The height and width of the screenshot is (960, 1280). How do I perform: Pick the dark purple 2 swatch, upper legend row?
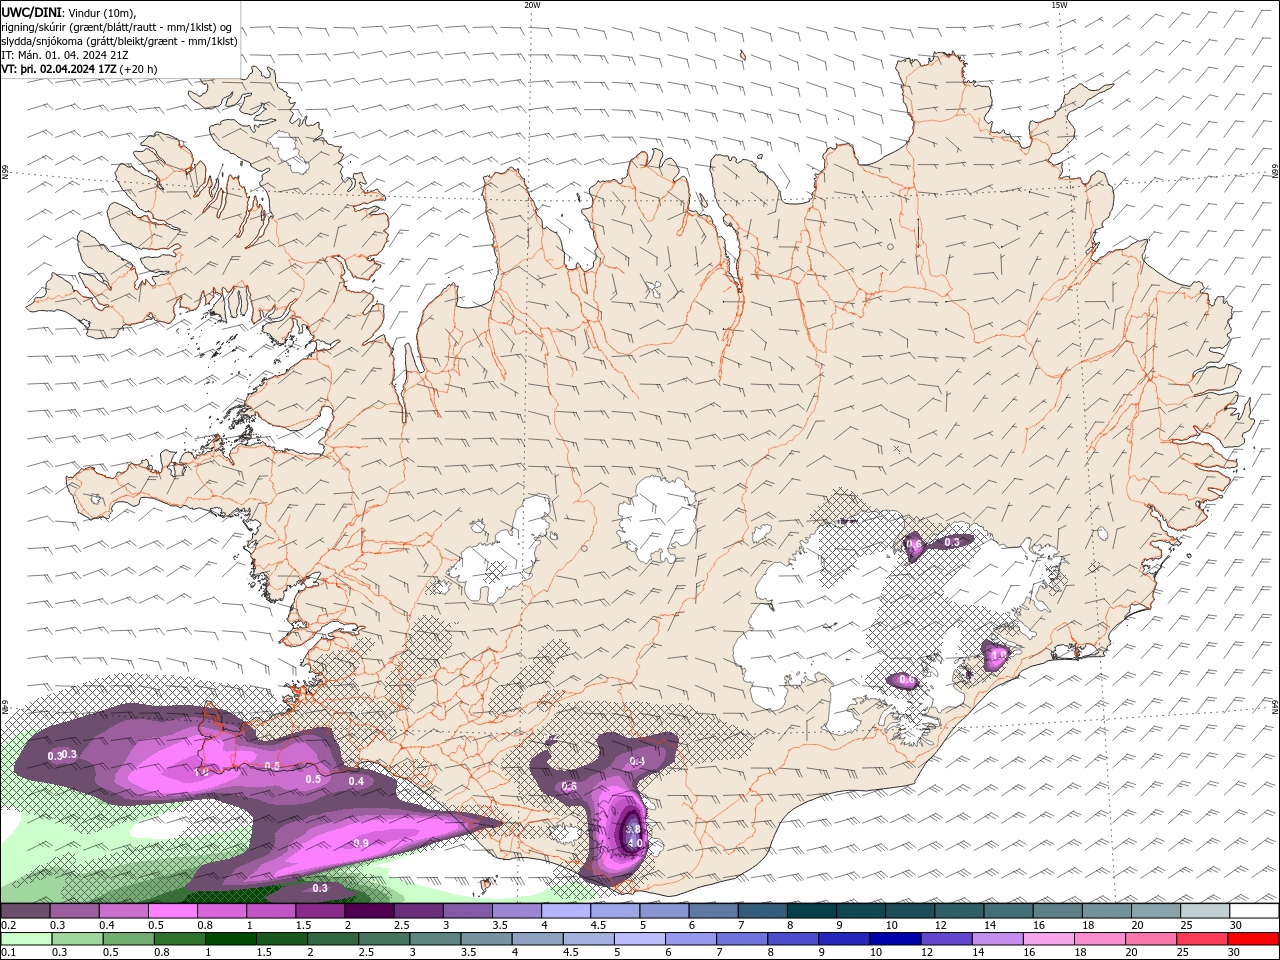369,911
